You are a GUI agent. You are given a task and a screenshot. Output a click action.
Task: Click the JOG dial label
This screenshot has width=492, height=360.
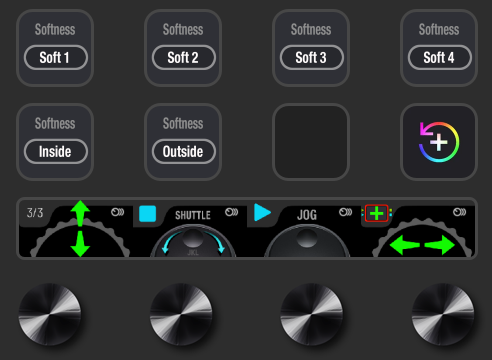(x=307, y=215)
